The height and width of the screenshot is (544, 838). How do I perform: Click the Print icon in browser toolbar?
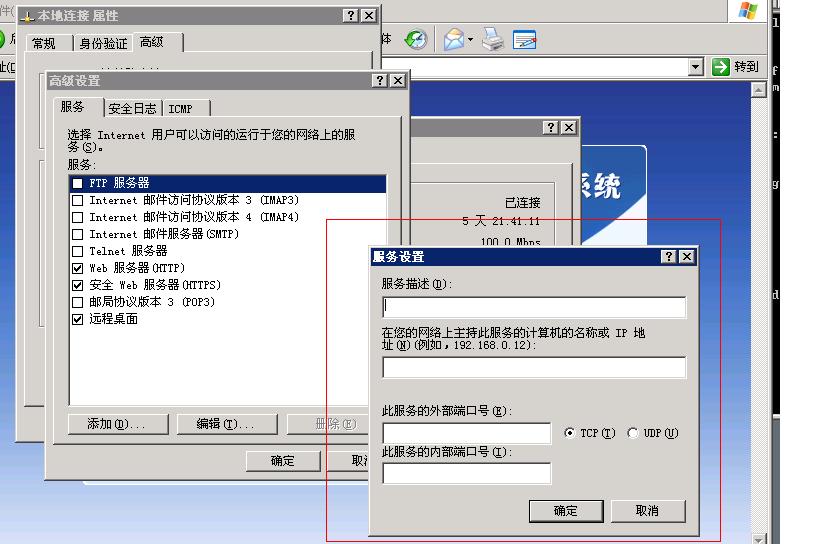coord(492,40)
